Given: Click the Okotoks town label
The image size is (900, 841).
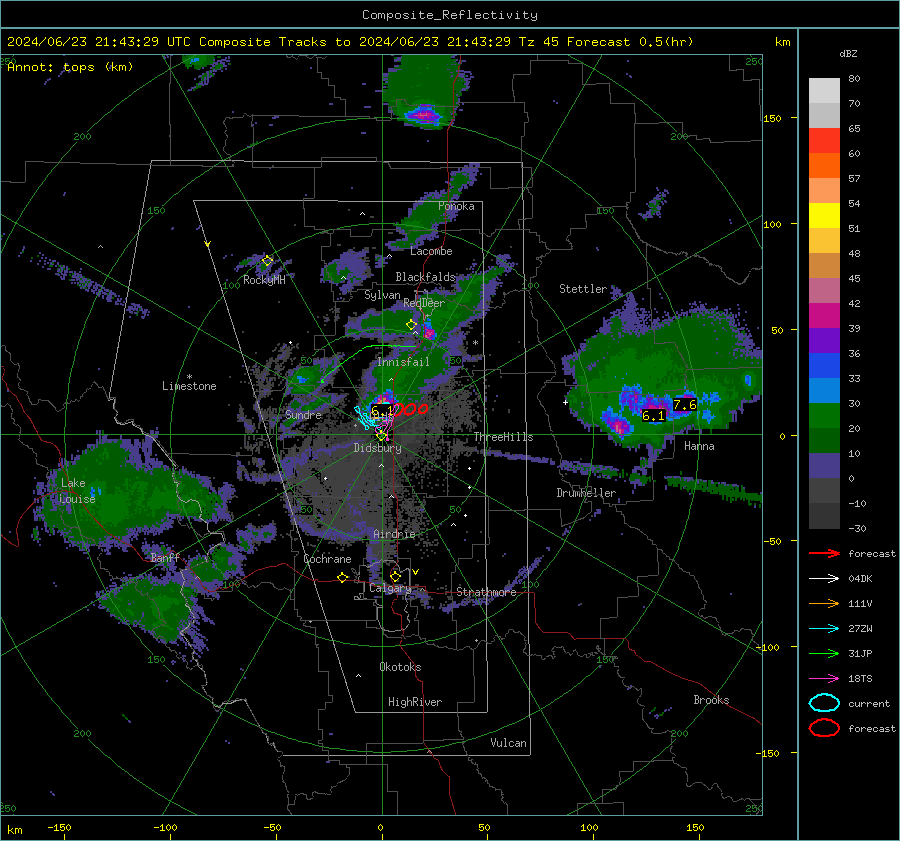Looking at the screenshot, I should [x=400, y=666].
